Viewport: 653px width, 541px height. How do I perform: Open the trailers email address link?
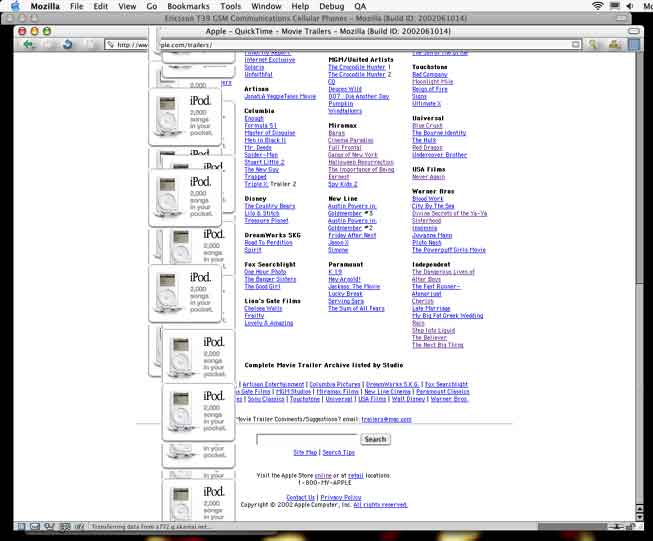click(386, 419)
